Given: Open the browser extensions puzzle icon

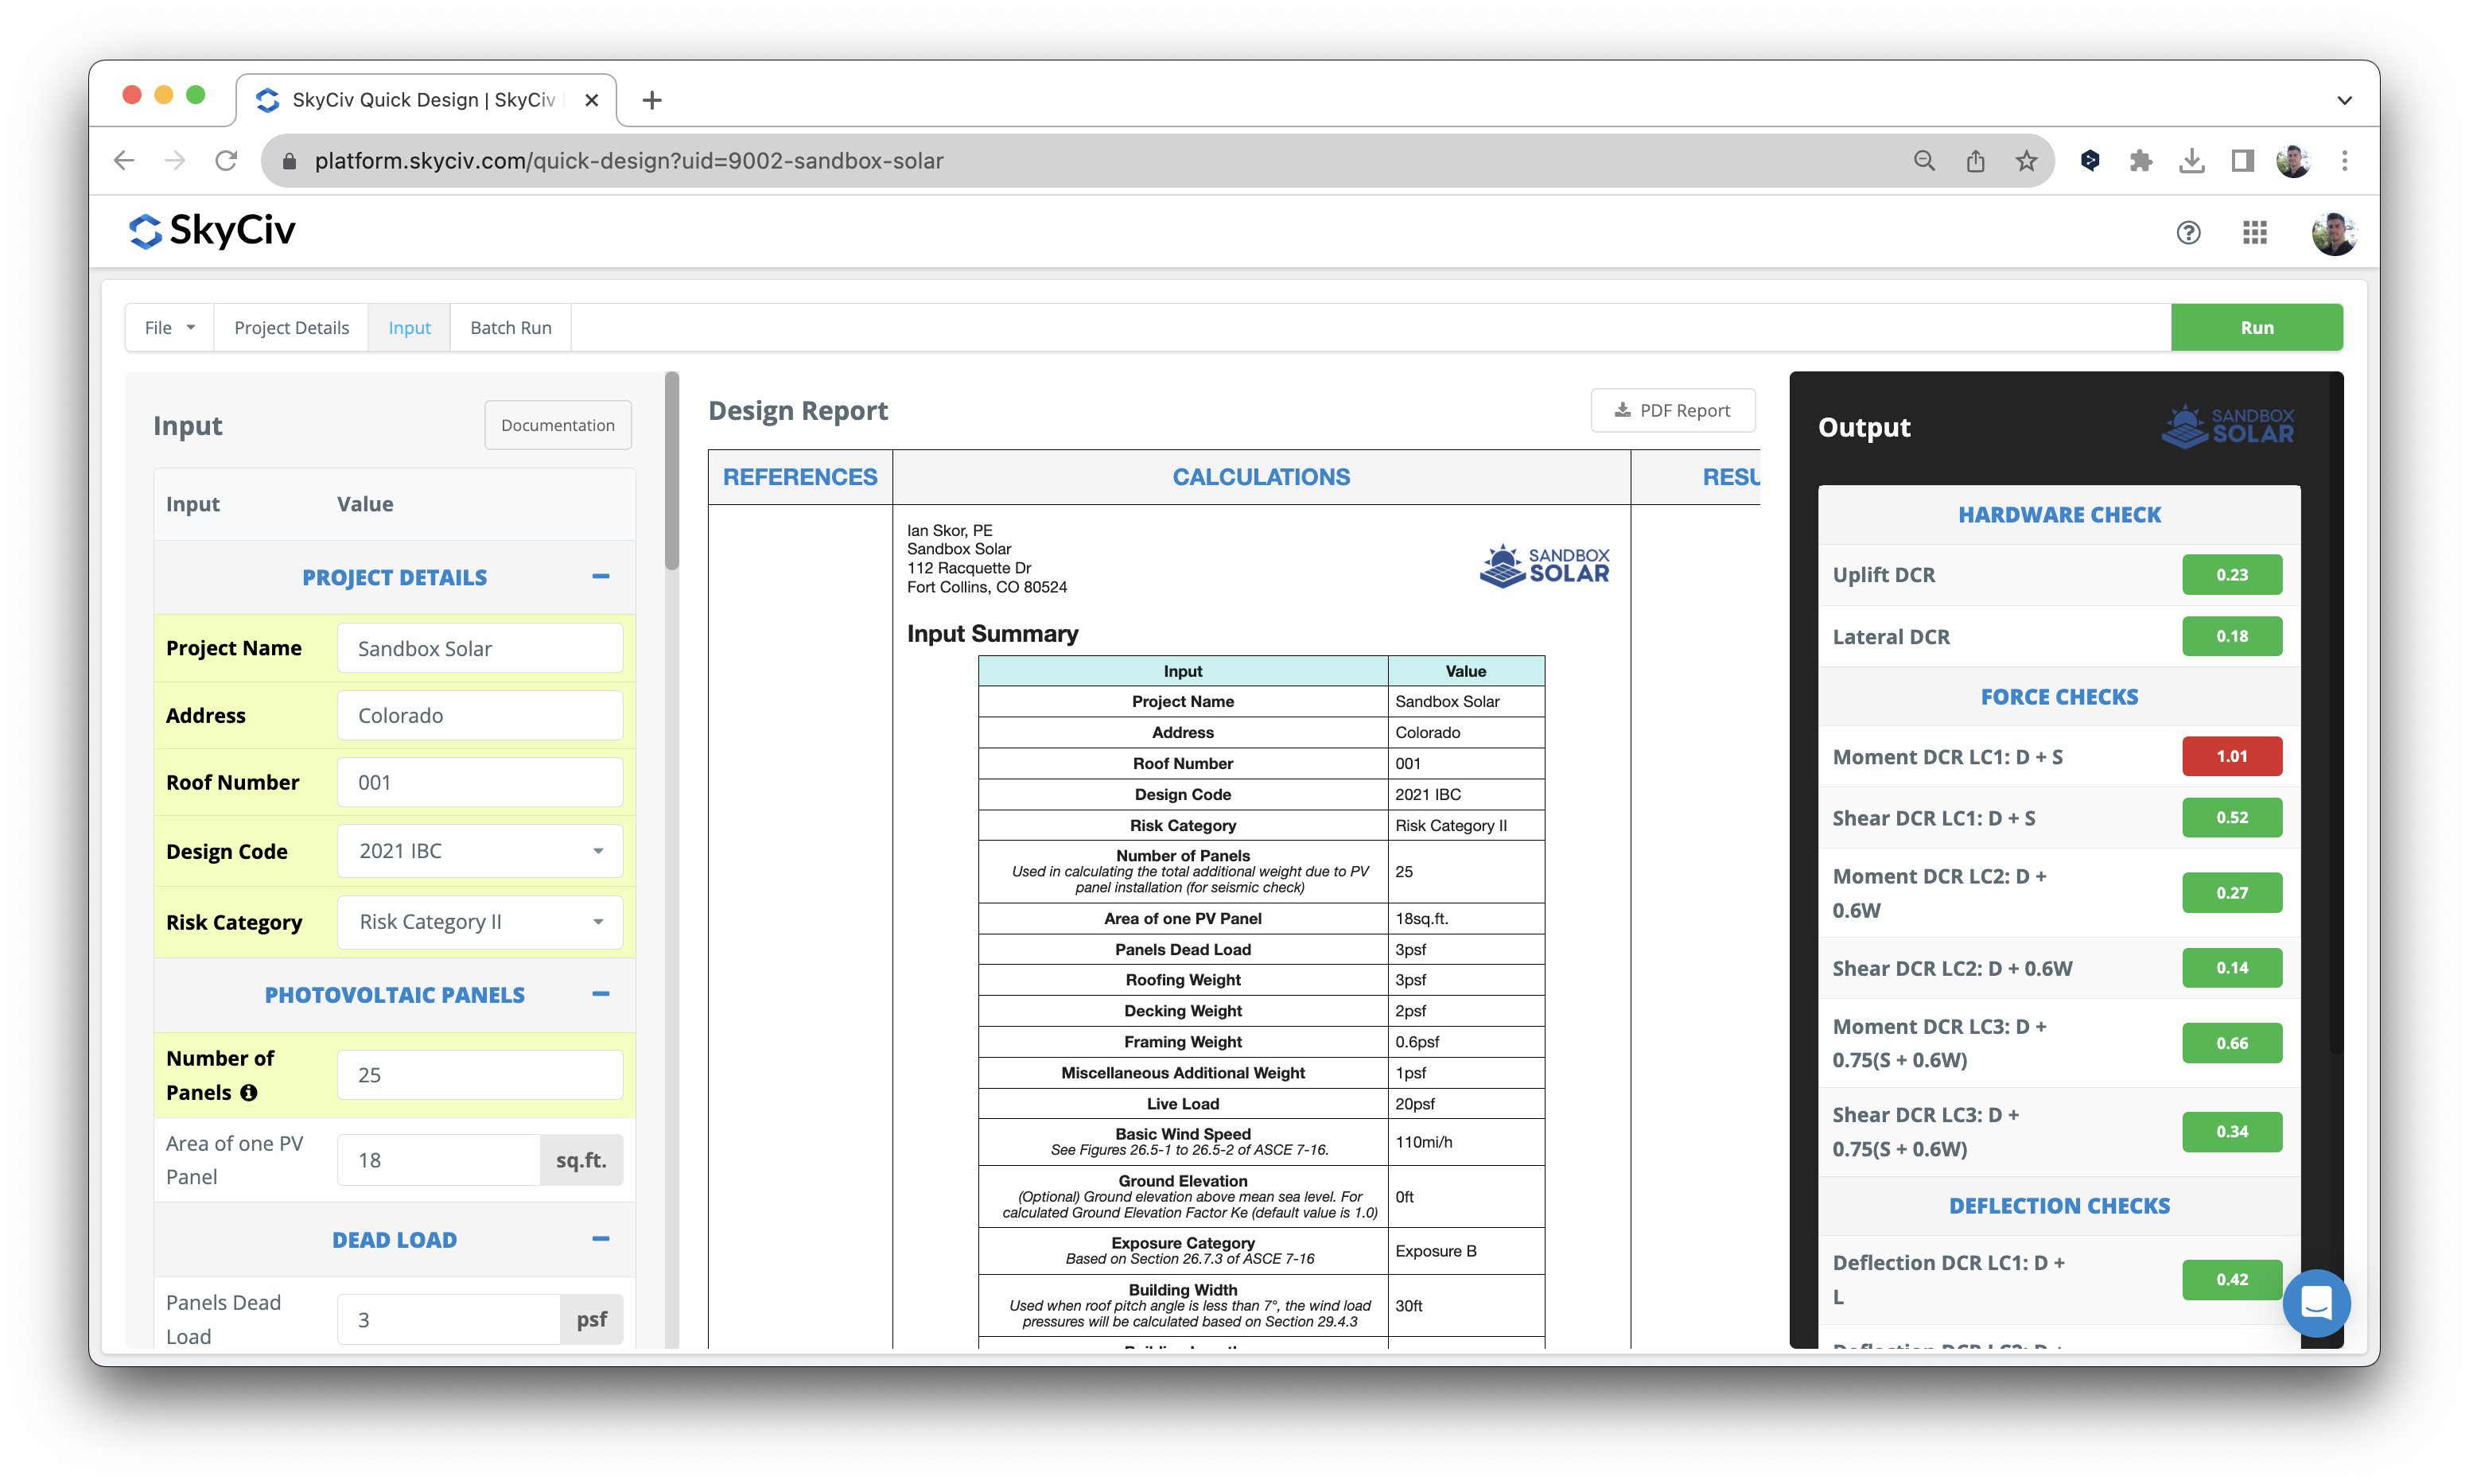Looking at the screenshot, I should [x=2140, y=161].
